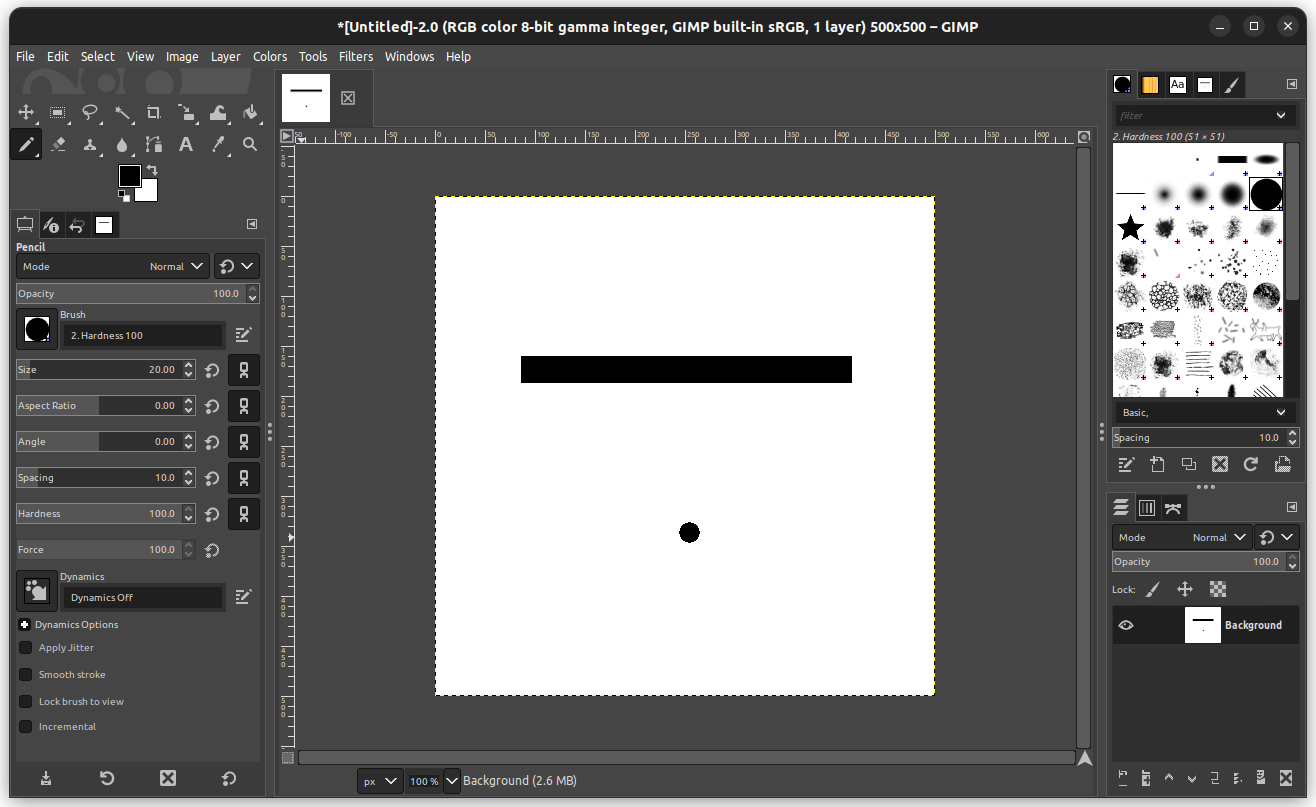Image resolution: width=1316 pixels, height=807 pixels.
Task: Switch to the Channels tab
Action: coord(1147,508)
